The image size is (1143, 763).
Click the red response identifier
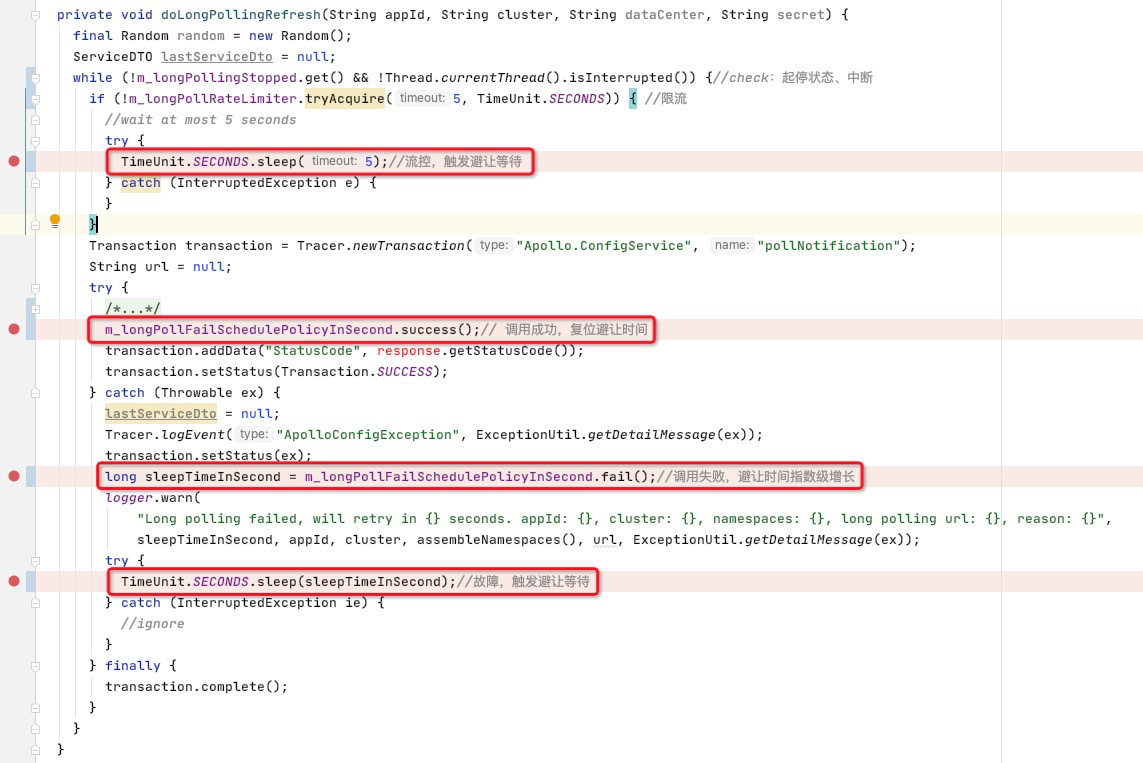pos(408,351)
